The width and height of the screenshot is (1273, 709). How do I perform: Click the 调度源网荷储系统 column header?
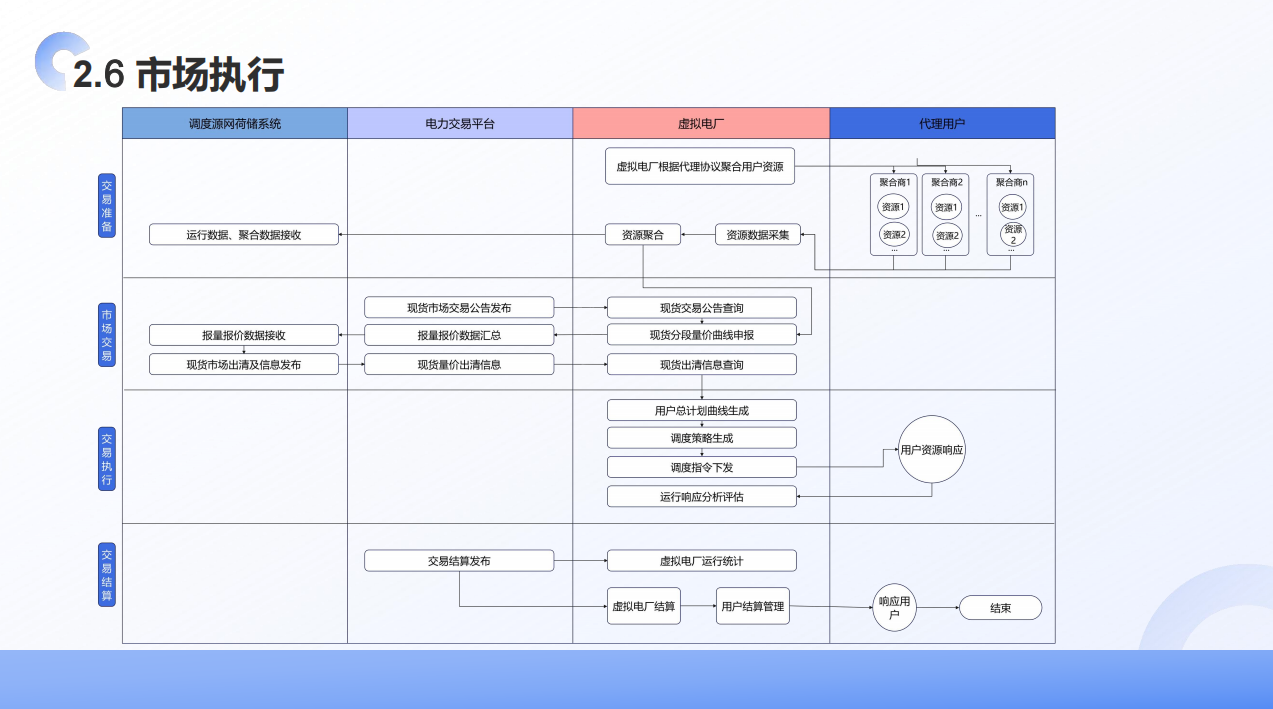[x=235, y=123]
